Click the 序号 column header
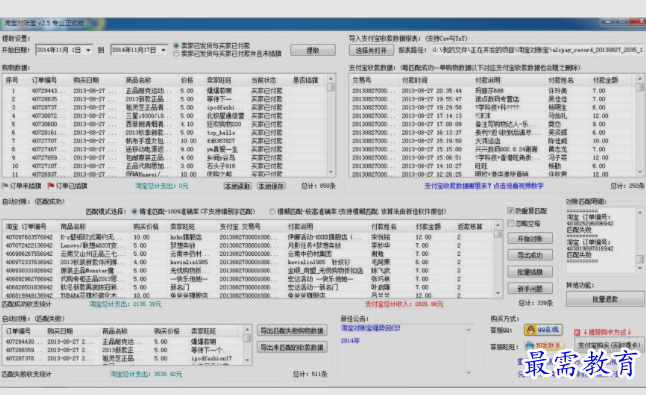This screenshot has width=646, height=395. click(12, 80)
